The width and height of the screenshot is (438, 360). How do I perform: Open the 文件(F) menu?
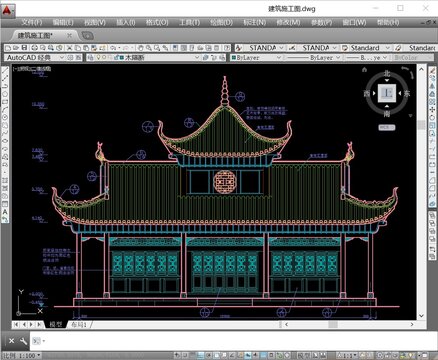click(32, 22)
